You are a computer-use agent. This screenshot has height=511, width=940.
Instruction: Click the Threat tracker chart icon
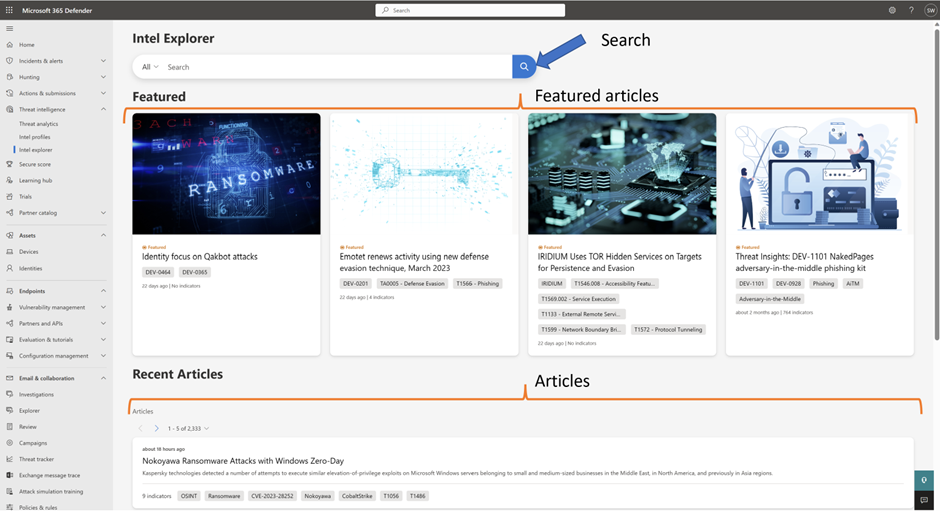click(10, 459)
